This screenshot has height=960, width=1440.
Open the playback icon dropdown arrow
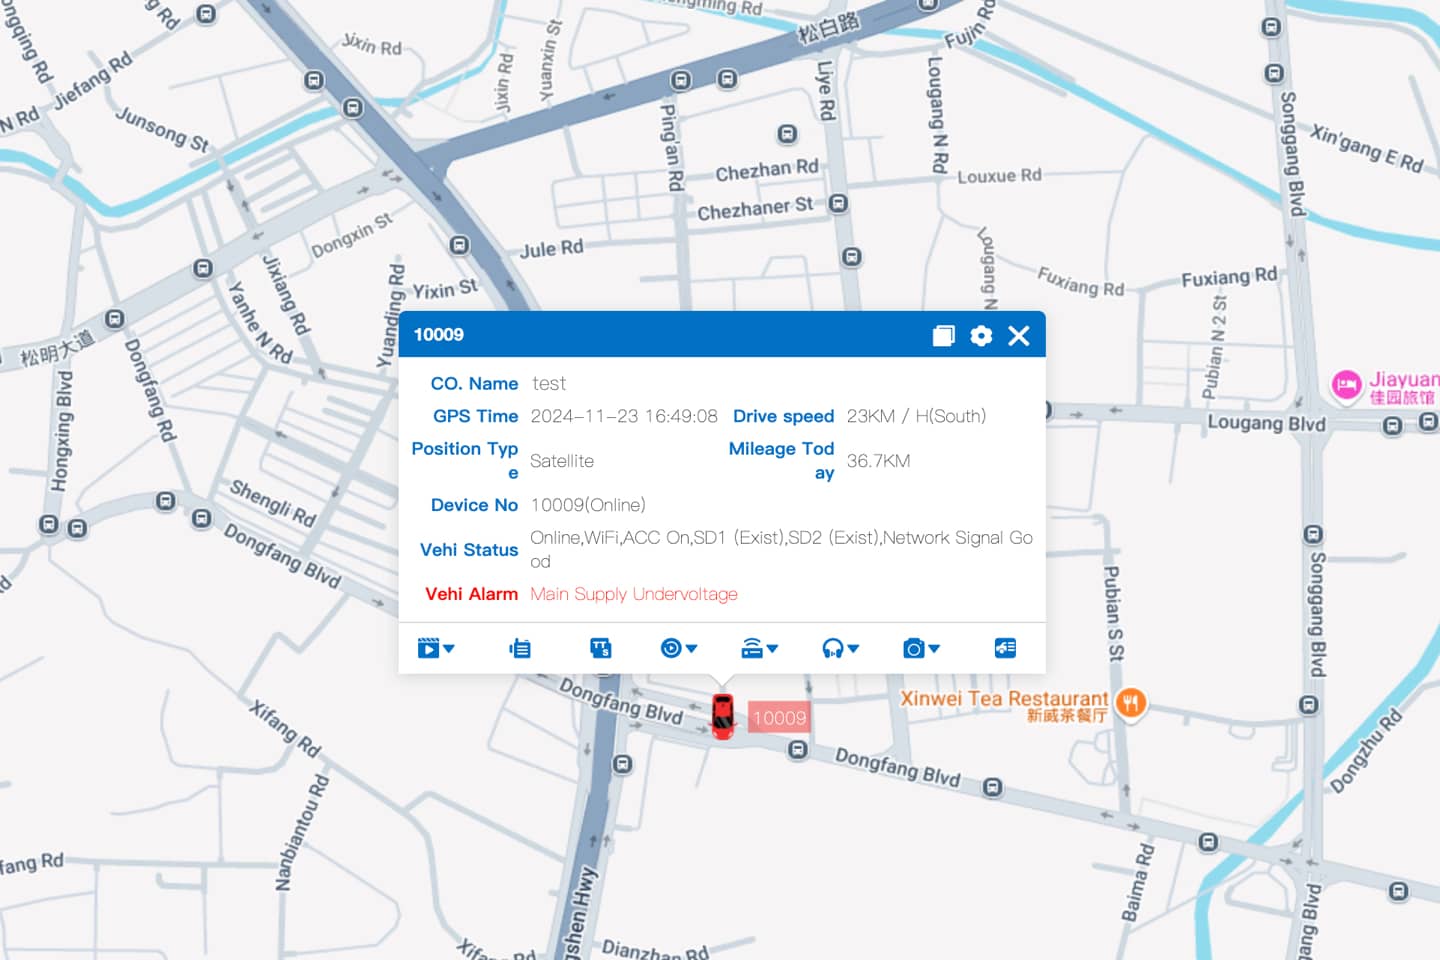tap(691, 650)
